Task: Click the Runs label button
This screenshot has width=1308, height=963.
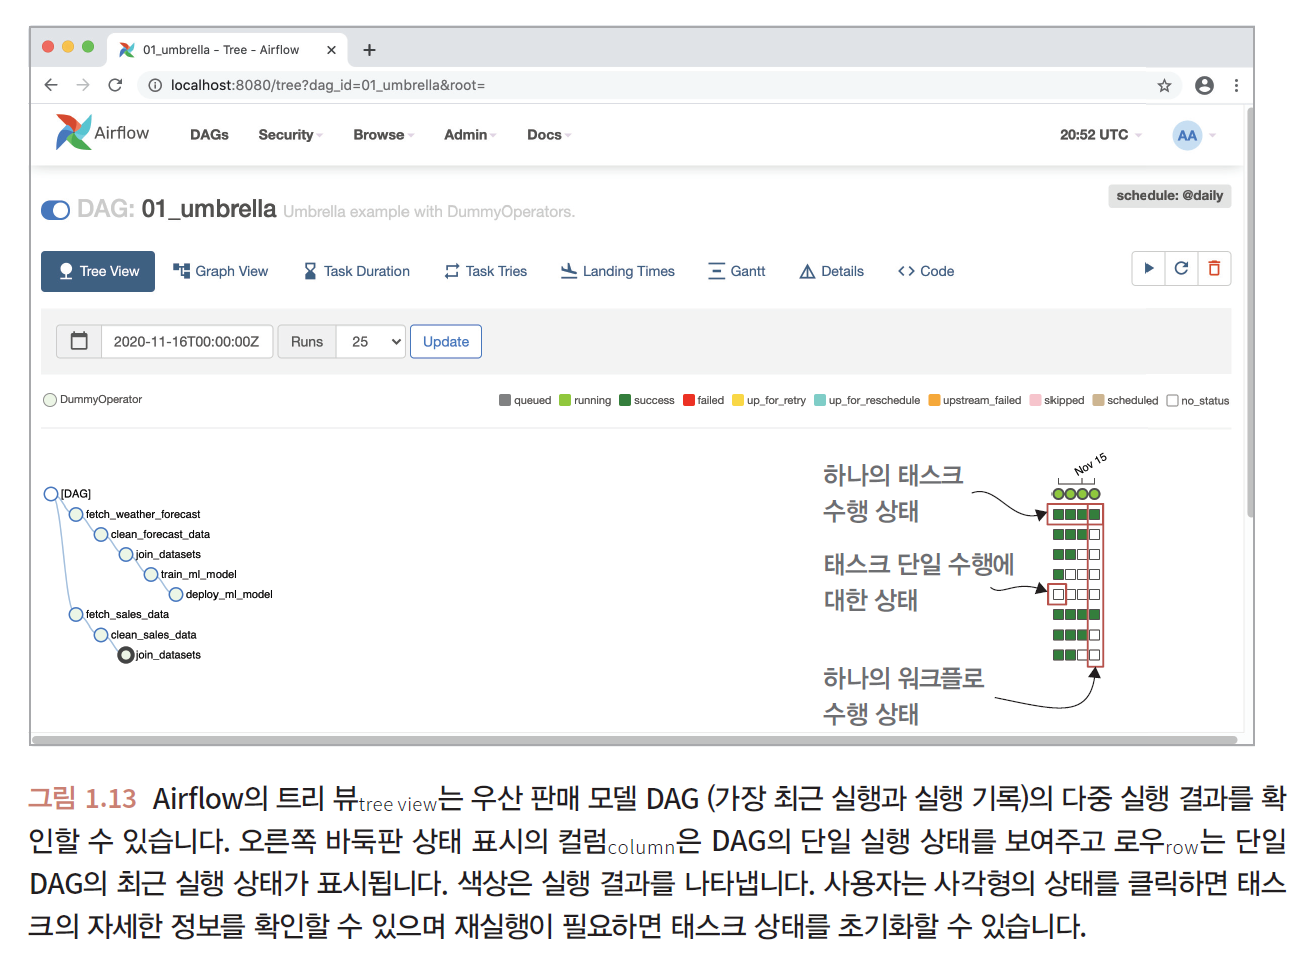Action: click(307, 341)
